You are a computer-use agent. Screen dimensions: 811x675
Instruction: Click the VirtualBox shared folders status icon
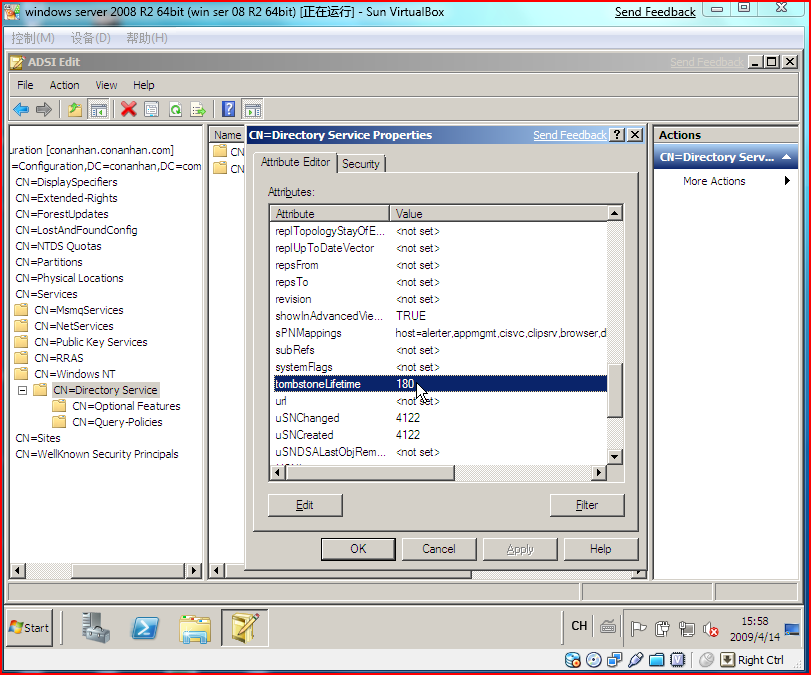(656, 660)
